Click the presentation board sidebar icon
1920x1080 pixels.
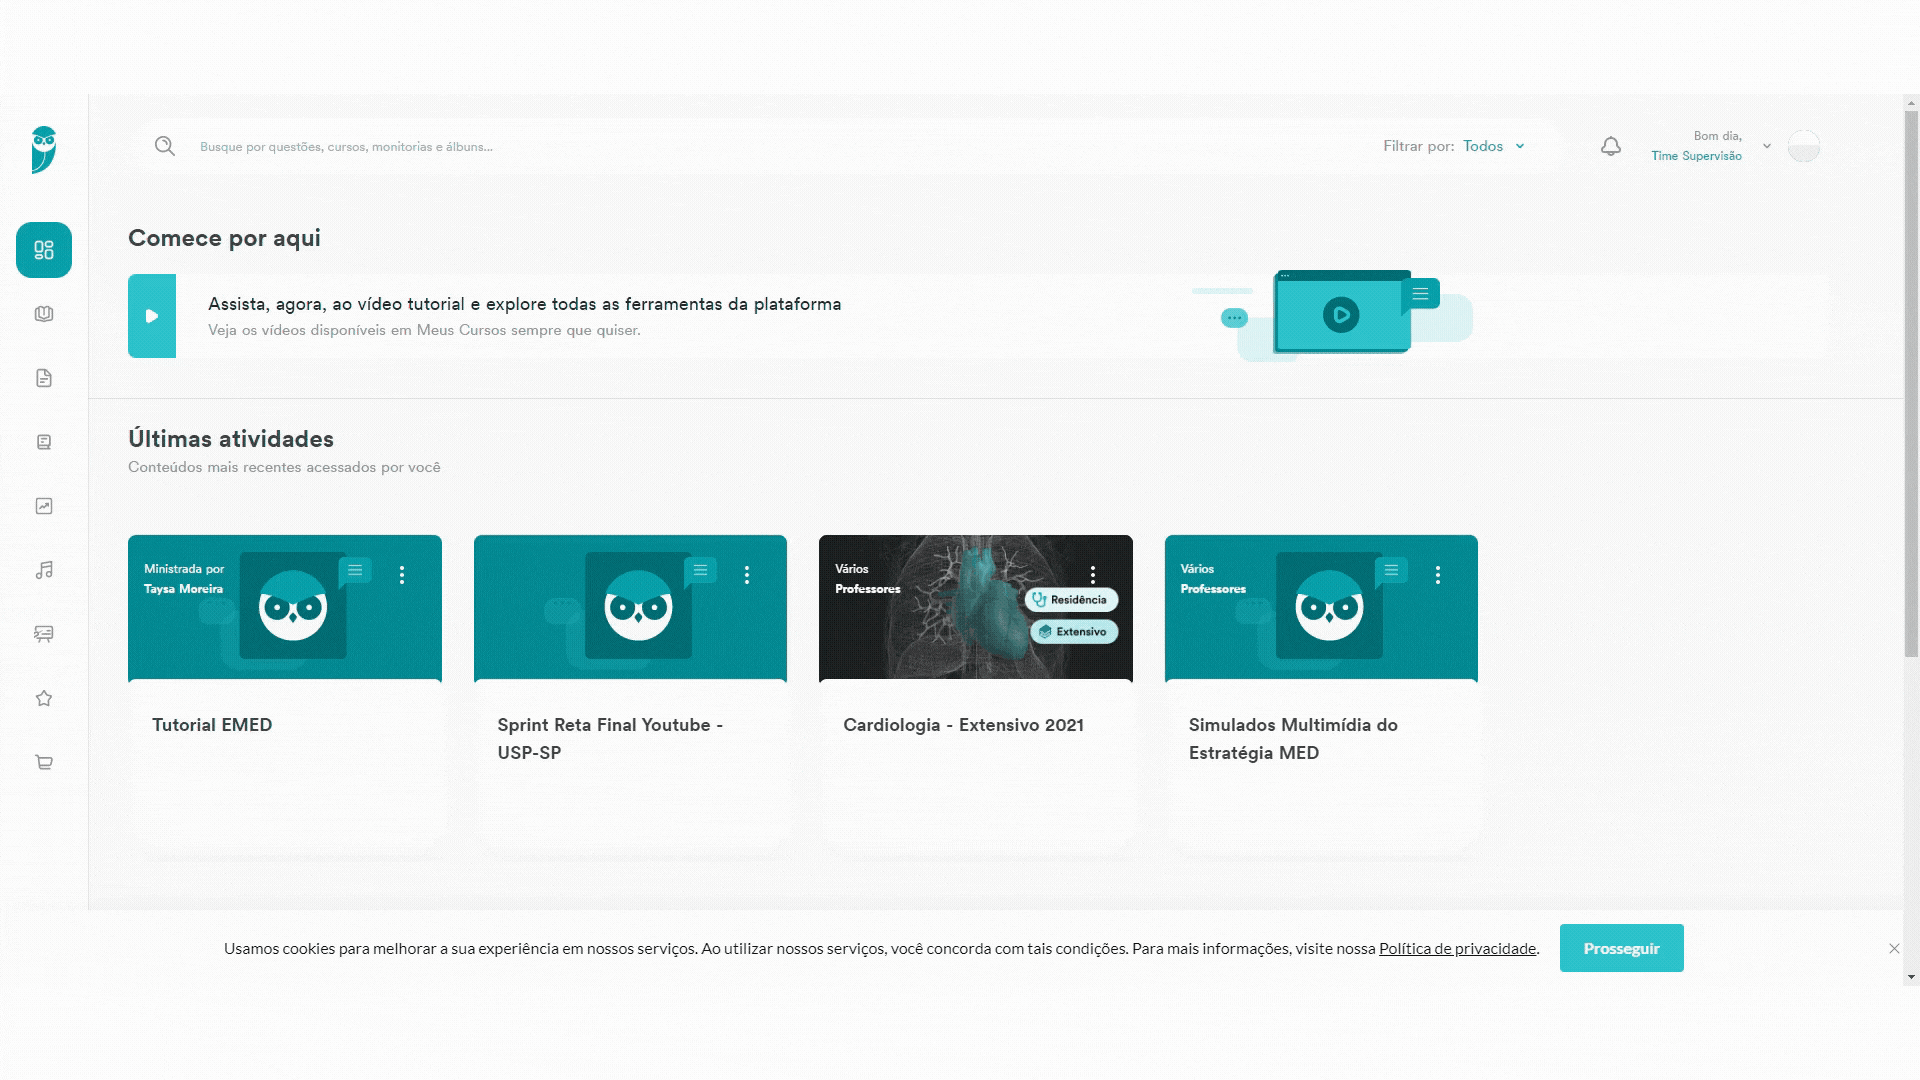point(44,634)
